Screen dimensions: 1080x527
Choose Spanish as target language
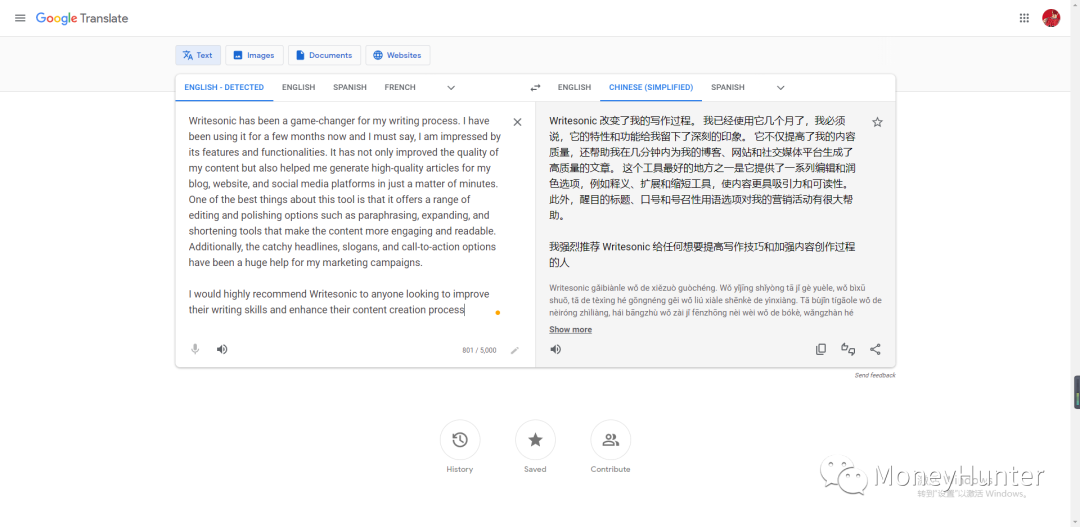(x=727, y=87)
